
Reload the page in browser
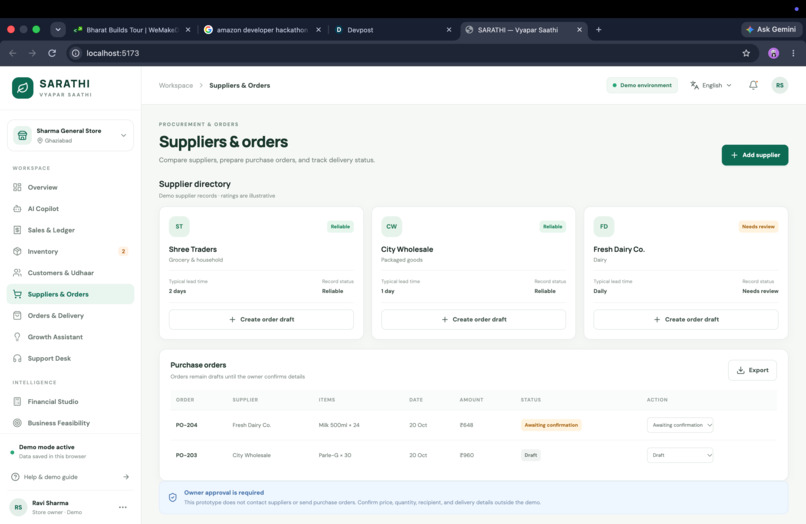coord(52,53)
